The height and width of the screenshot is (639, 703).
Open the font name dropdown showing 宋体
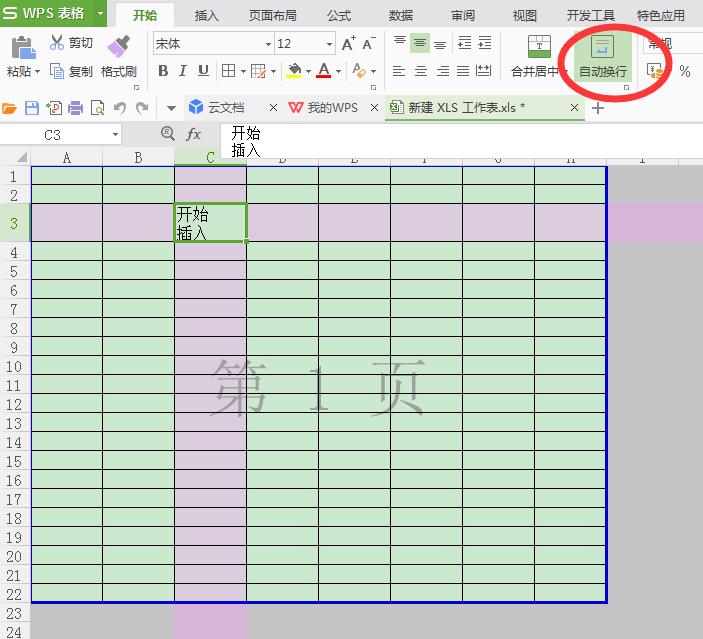point(268,44)
